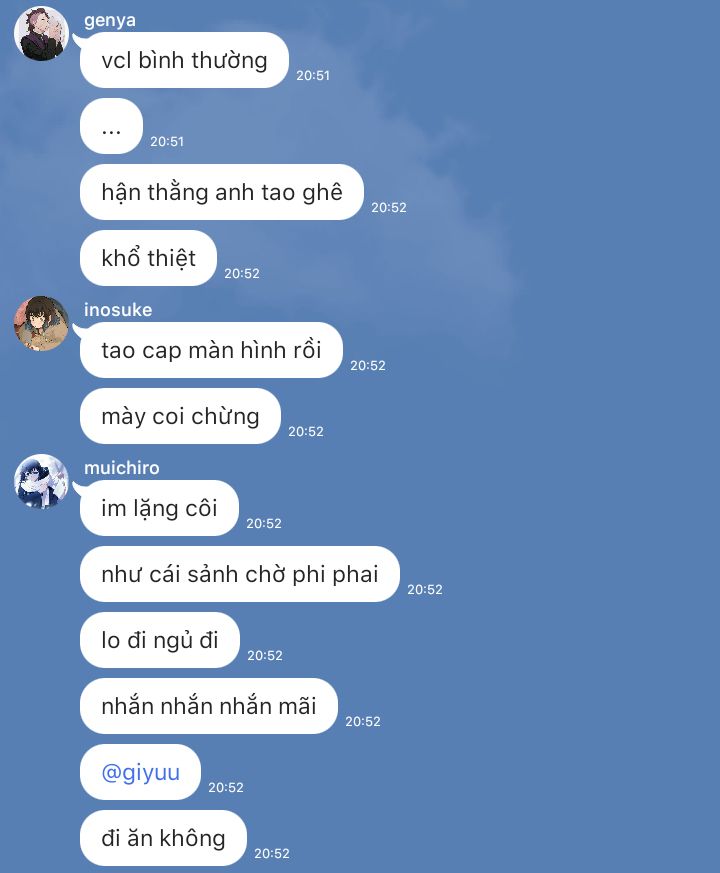Select the 'vcl bình thường' message bubble
This screenshot has width=720, height=873.
184,60
